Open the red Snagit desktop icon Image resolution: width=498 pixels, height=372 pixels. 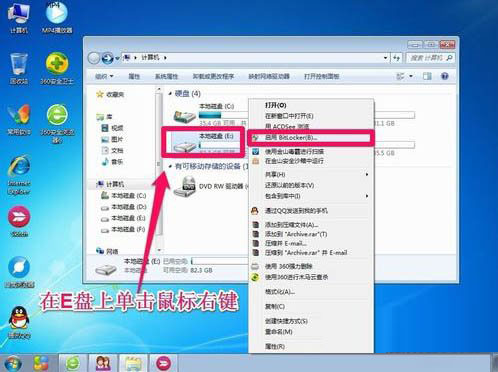click(x=19, y=221)
